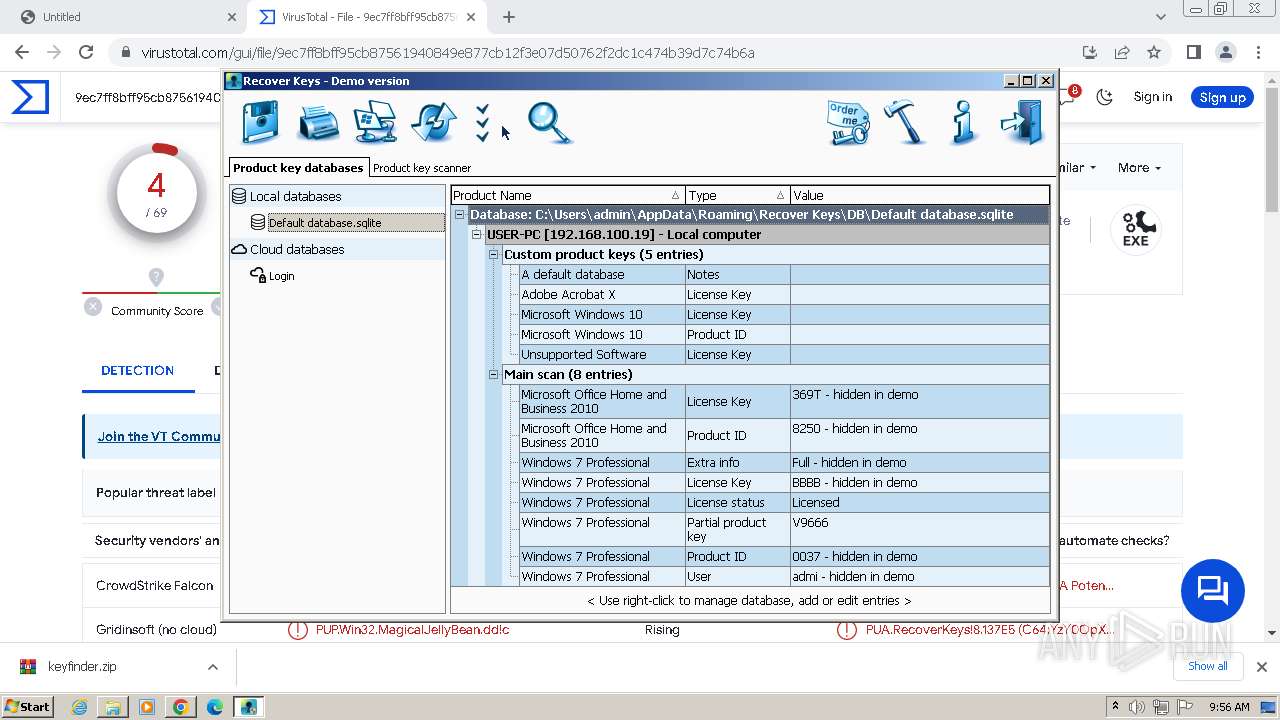Click the Value column header
Screen dimensions: 1280x720
pos(920,195)
